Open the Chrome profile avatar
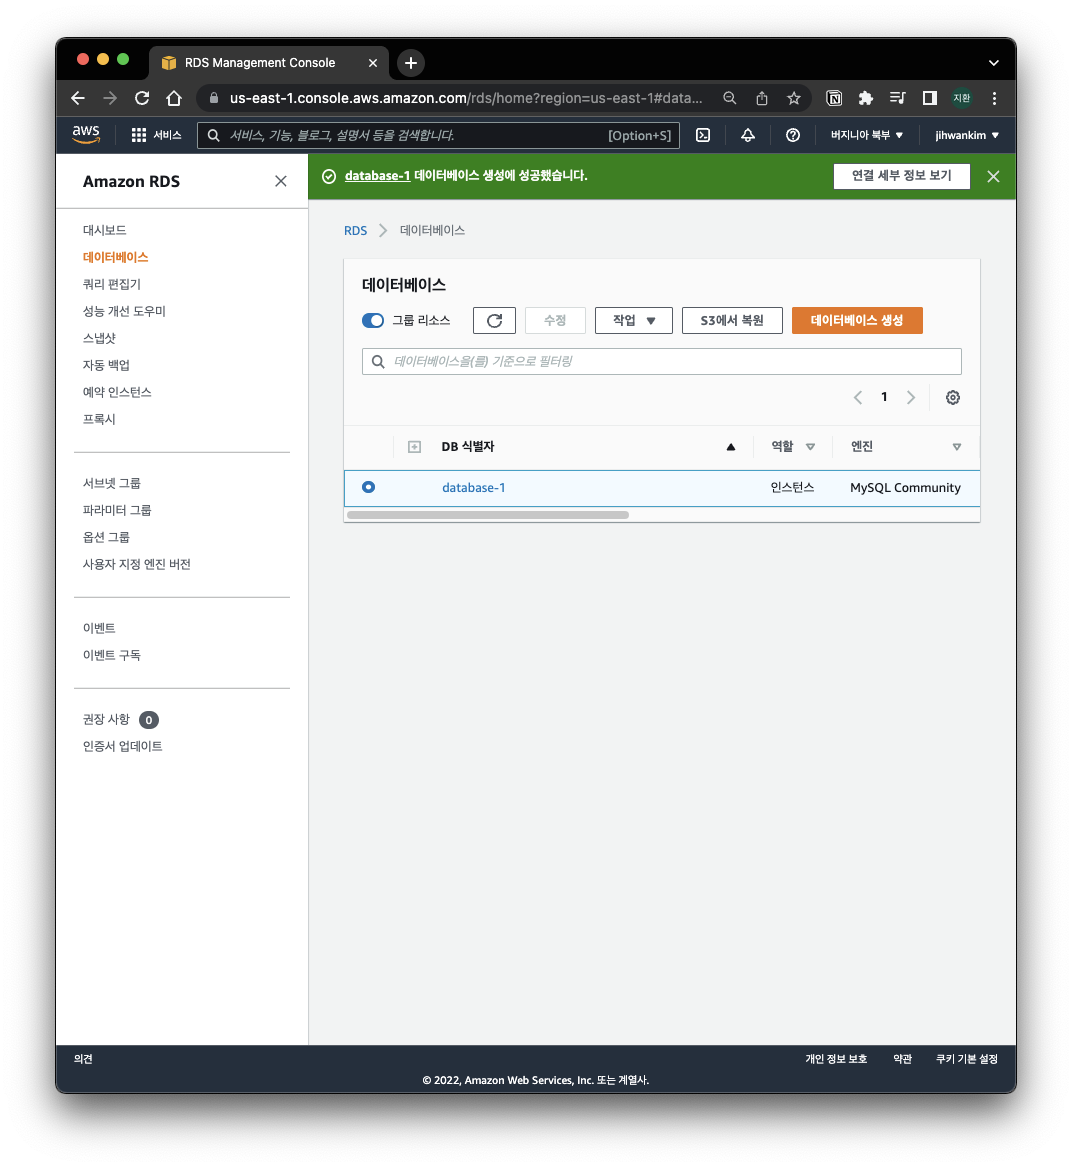The width and height of the screenshot is (1072, 1167). (x=962, y=98)
